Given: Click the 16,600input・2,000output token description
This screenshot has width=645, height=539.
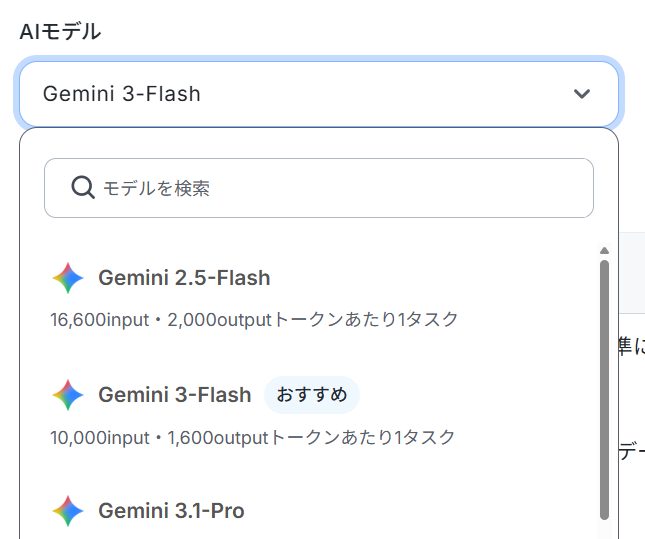Looking at the screenshot, I should 254,320.
